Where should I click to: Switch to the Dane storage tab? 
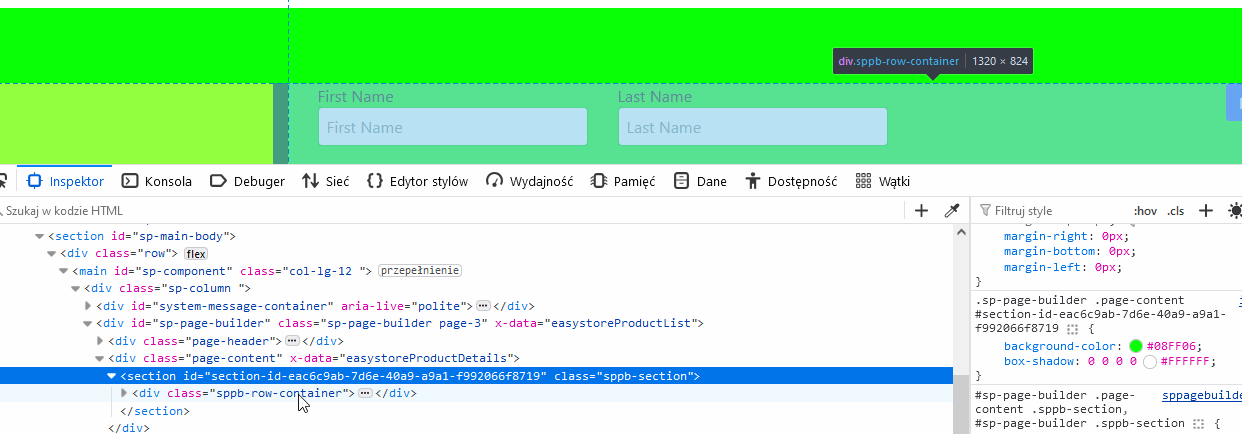click(700, 181)
